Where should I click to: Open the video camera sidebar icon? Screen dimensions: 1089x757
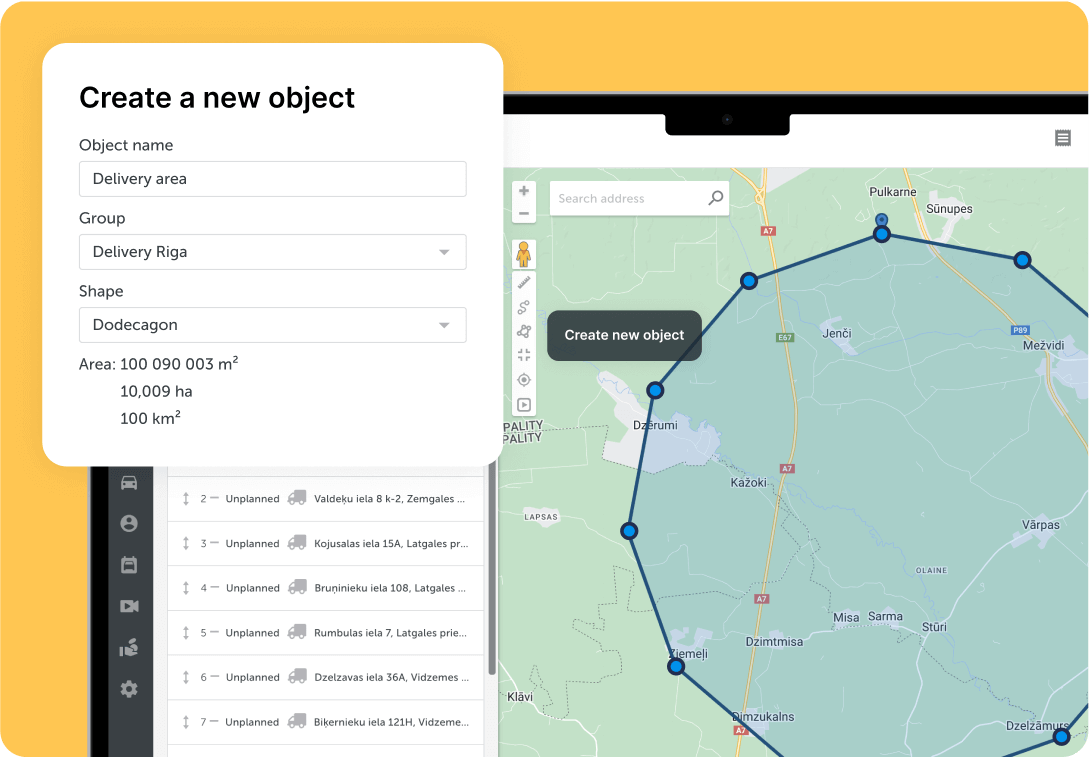128,606
